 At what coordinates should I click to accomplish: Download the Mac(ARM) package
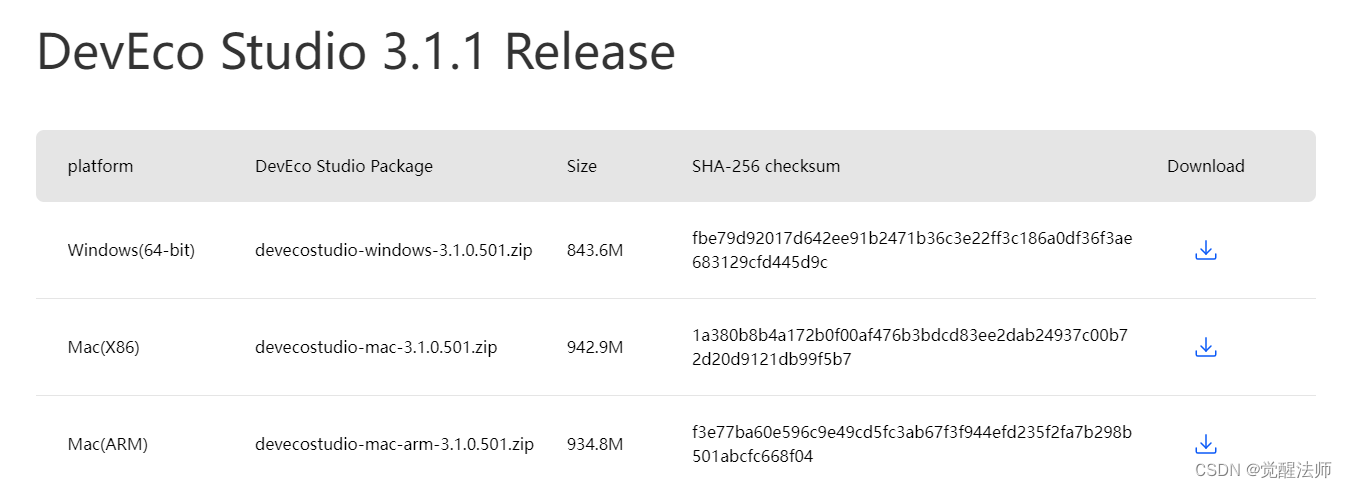[1205, 444]
